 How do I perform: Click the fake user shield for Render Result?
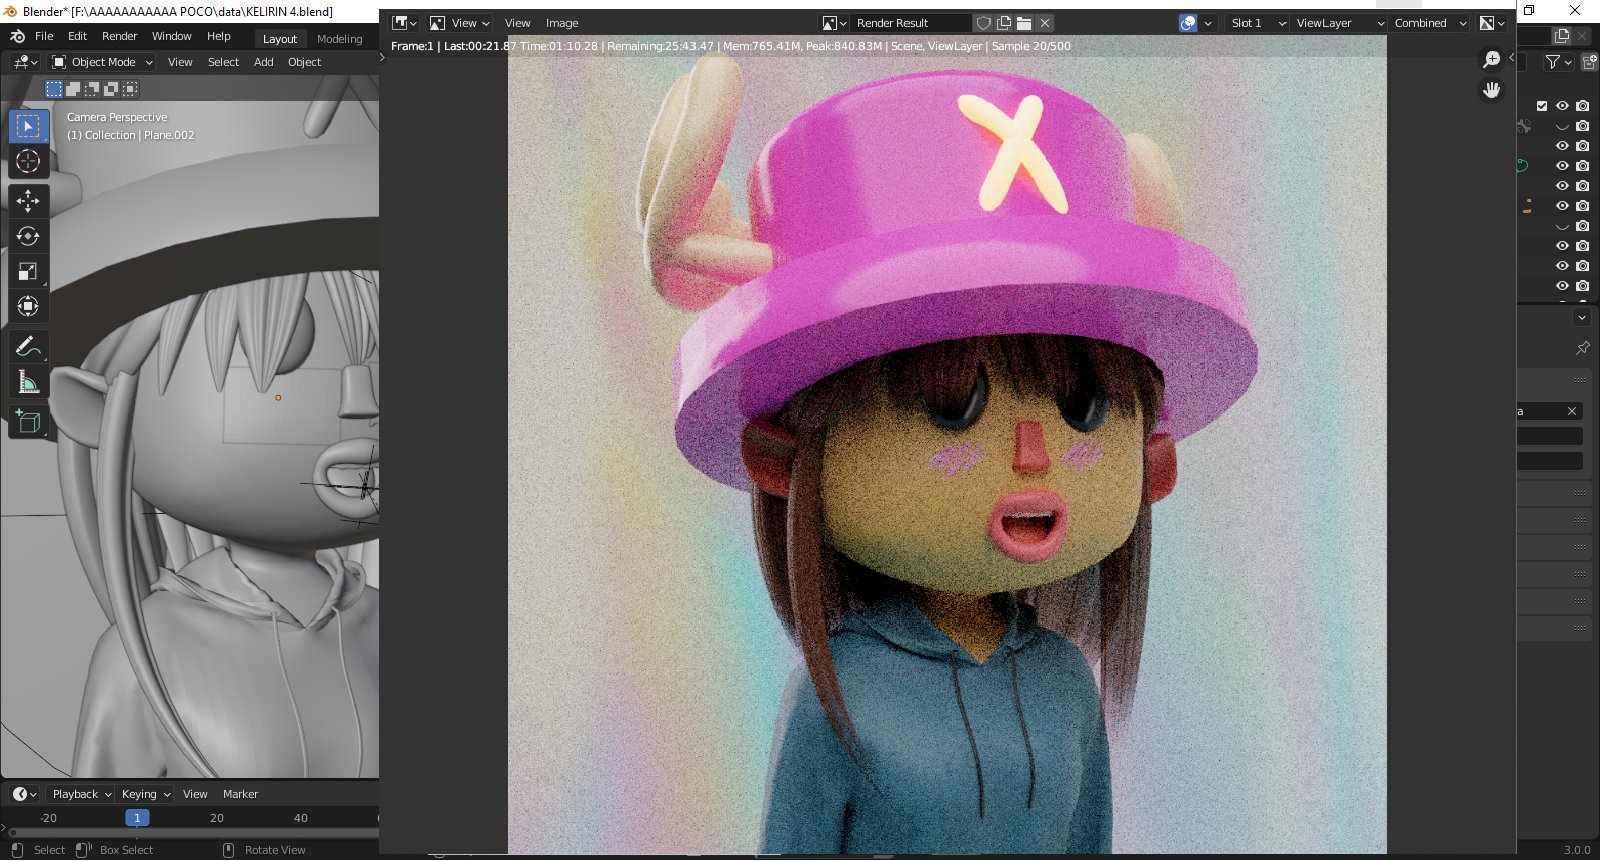984,23
